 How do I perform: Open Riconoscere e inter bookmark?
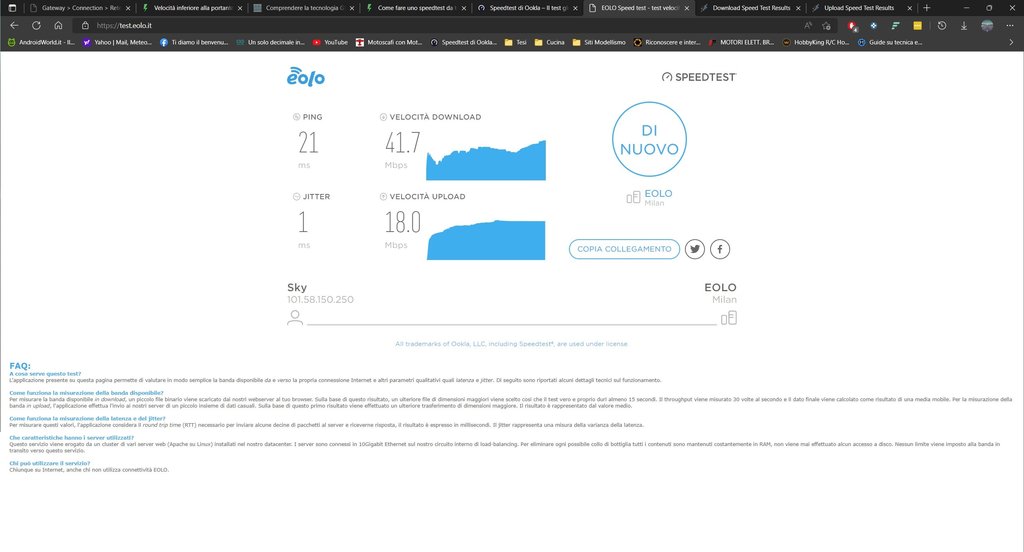click(667, 42)
